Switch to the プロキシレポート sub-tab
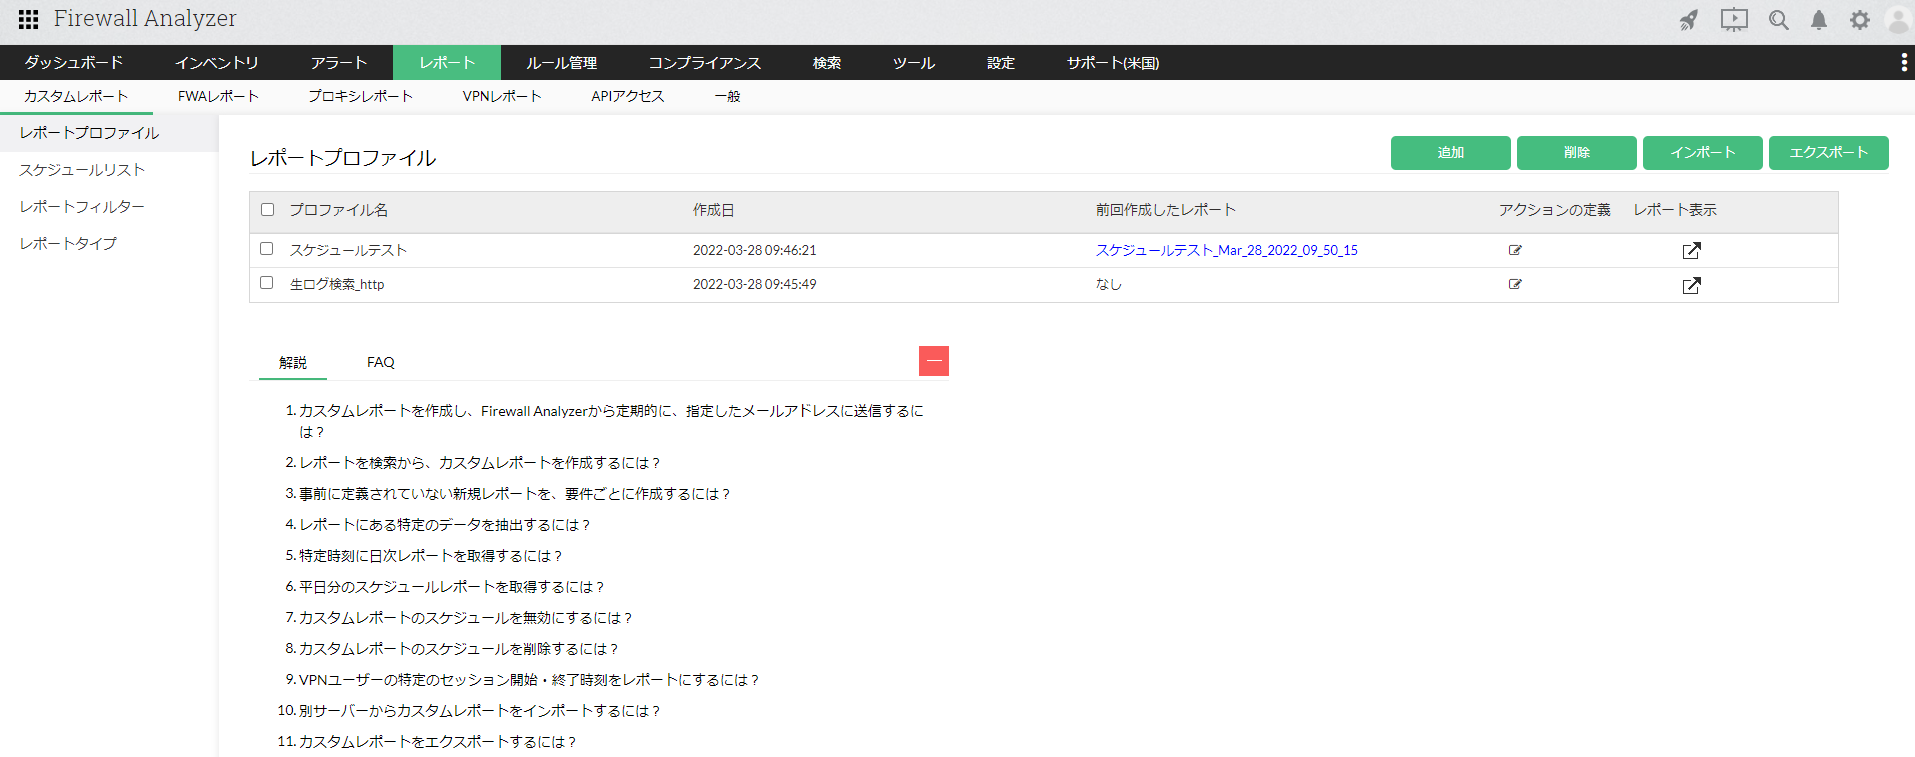Image resolution: width=1915 pixels, height=757 pixels. point(360,97)
